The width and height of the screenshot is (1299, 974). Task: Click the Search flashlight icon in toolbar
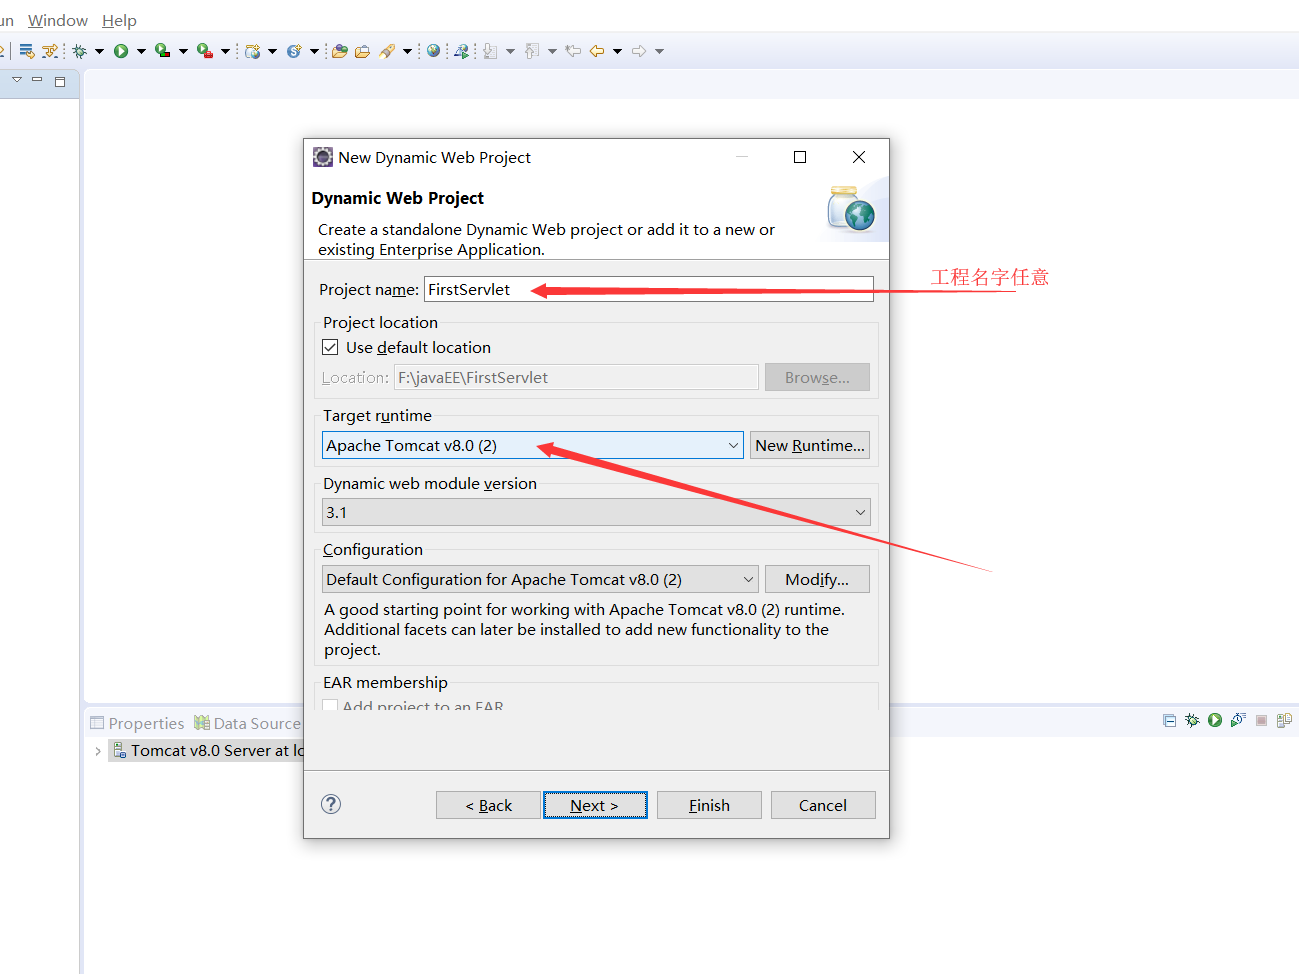pyautogui.click(x=387, y=51)
